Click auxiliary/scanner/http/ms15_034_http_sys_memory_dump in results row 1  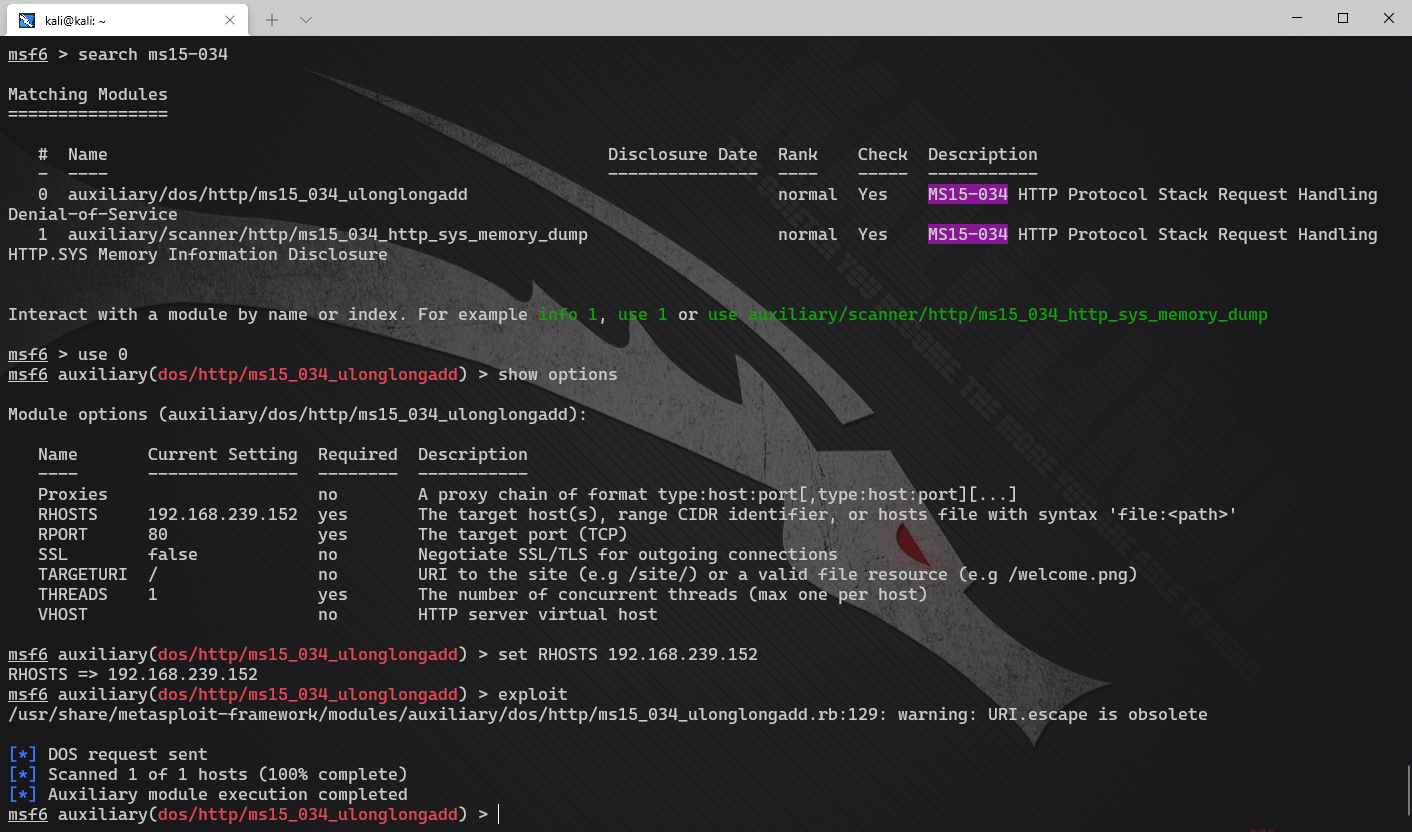tap(328, 234)
